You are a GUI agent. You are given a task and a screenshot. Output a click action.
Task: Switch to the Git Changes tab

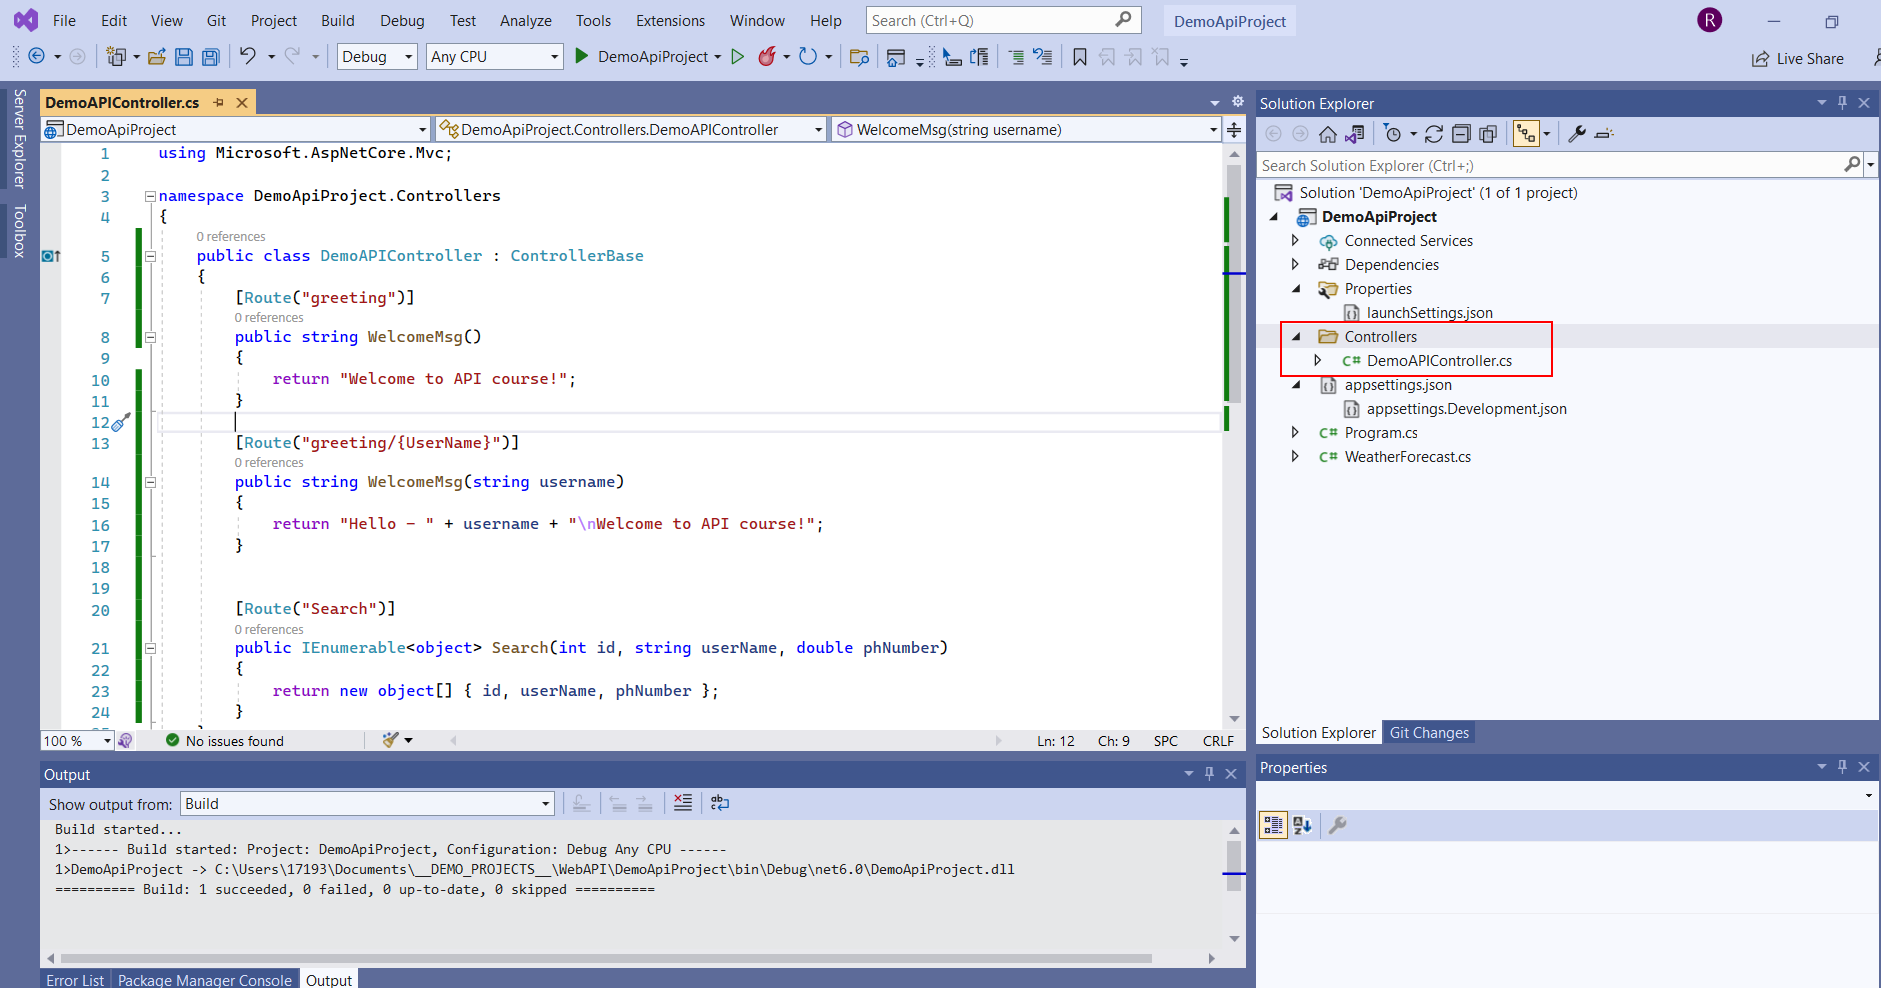click(1429, 732)
